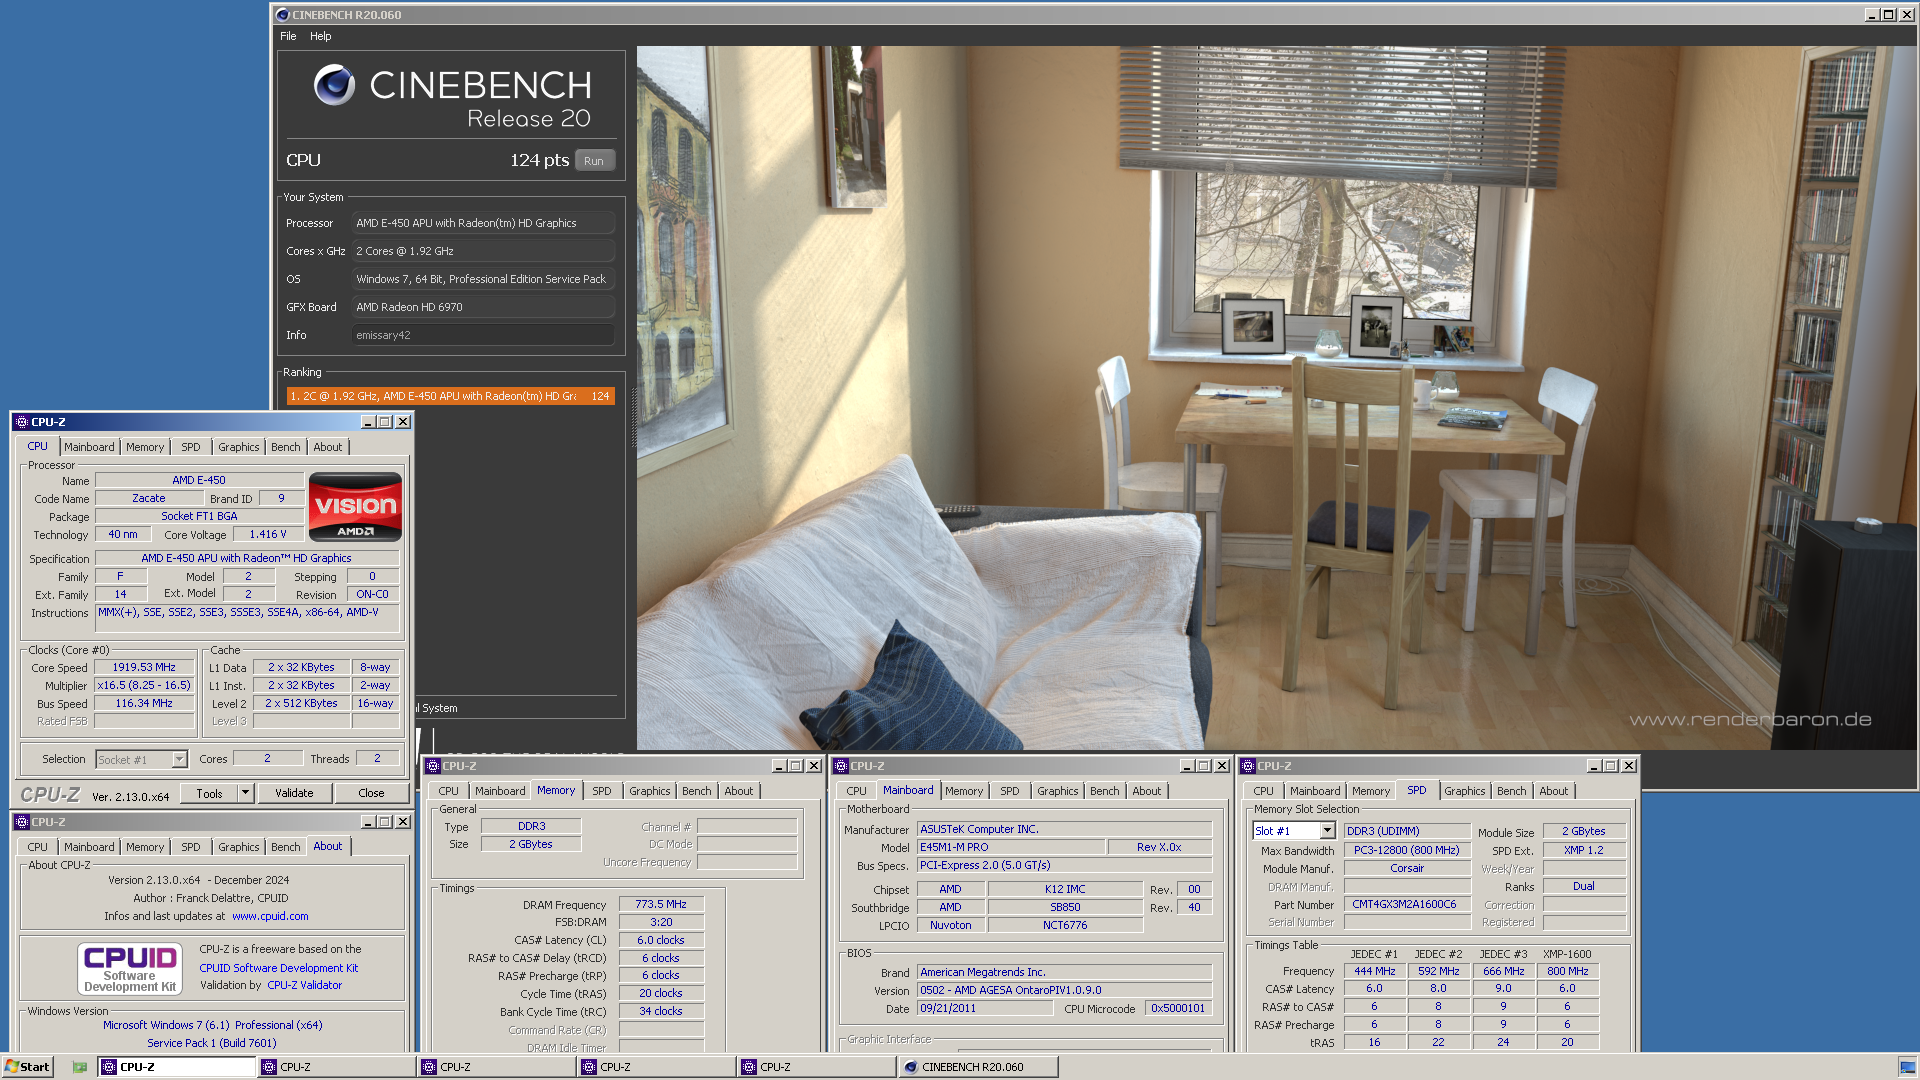The image size is (1920, 1080).
Task: Click the CPU Microcode value 0x5000101
Action: click(x=1178, y=1008)
